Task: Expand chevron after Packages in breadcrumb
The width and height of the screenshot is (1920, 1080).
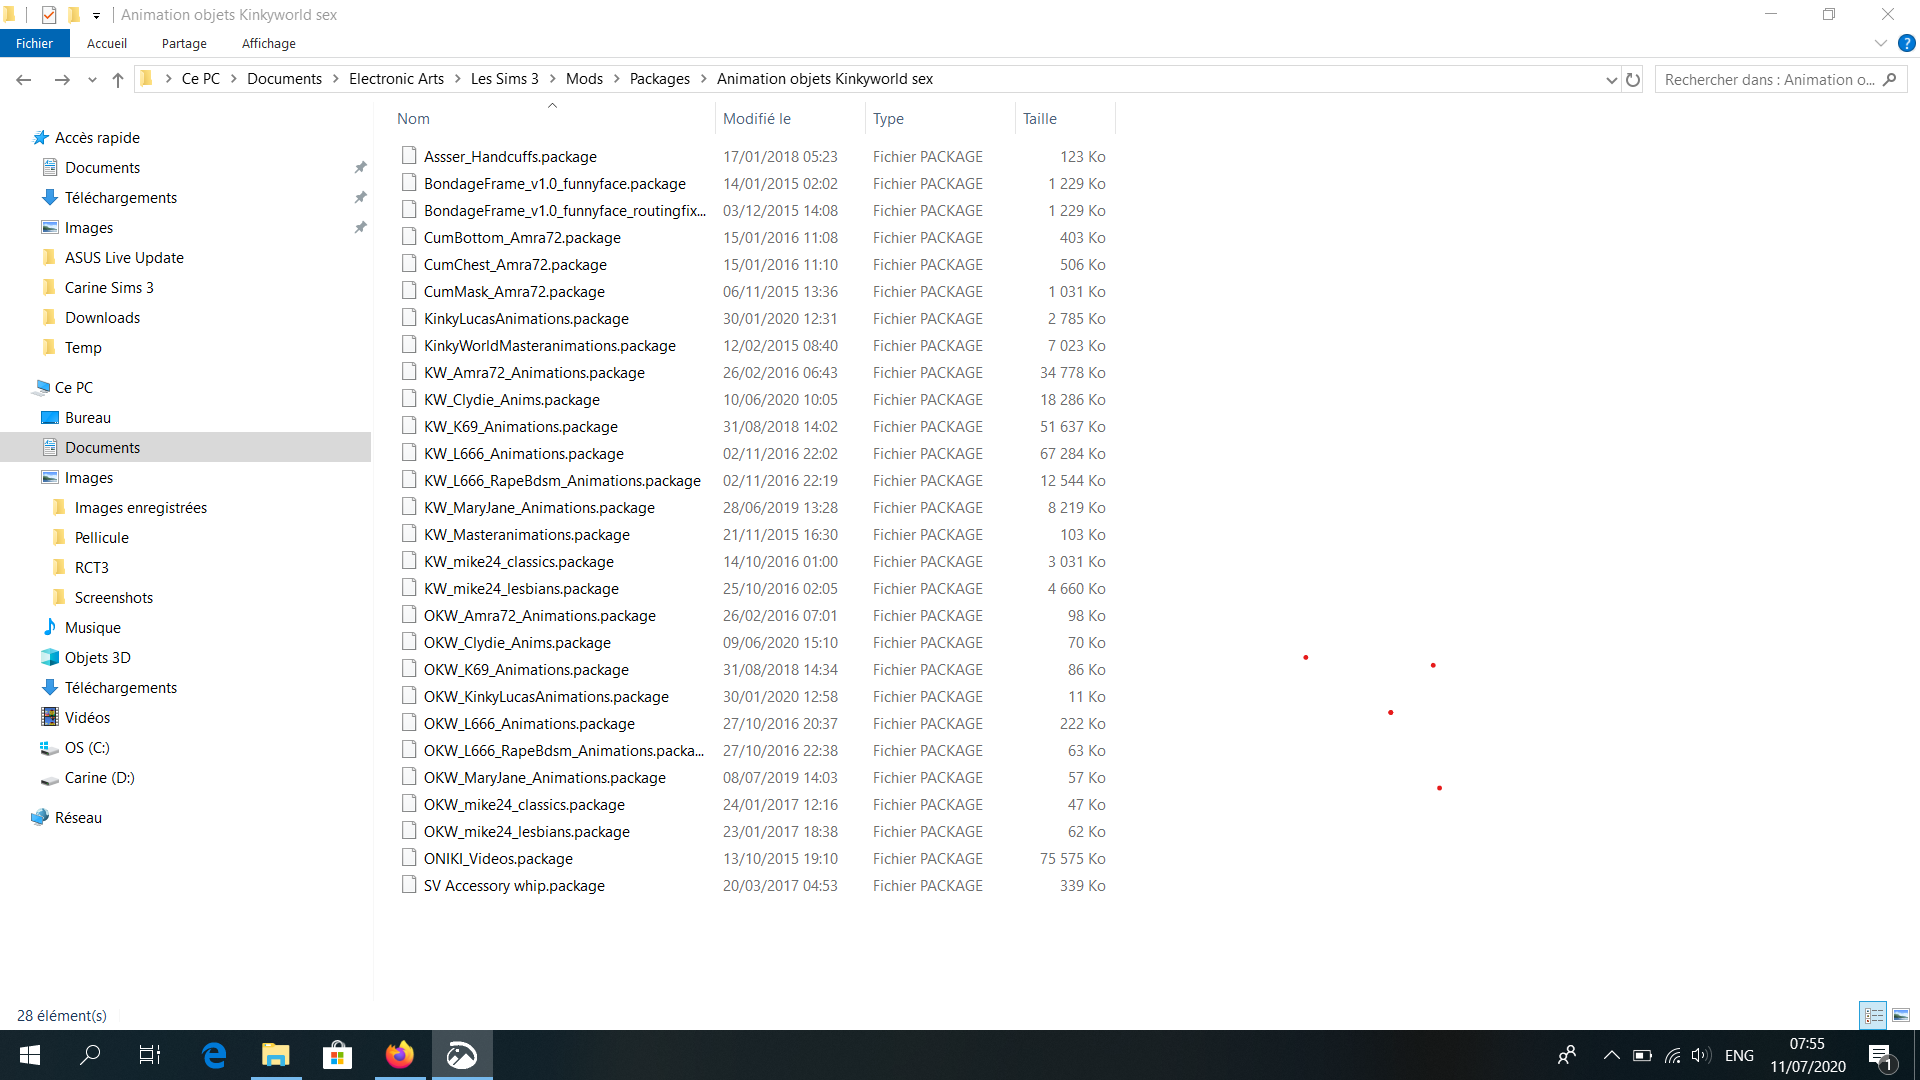Action: tap(704, 79)
